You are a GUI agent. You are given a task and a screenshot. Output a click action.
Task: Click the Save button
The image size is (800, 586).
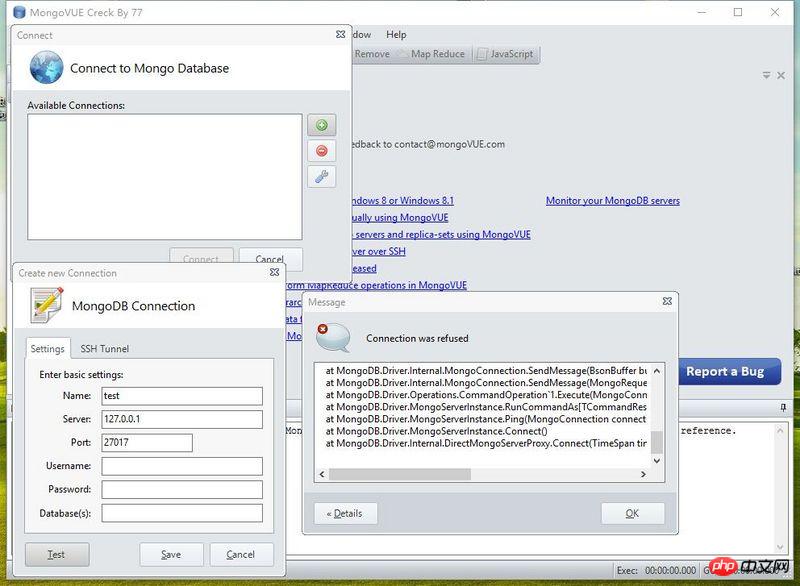[171, 554]
